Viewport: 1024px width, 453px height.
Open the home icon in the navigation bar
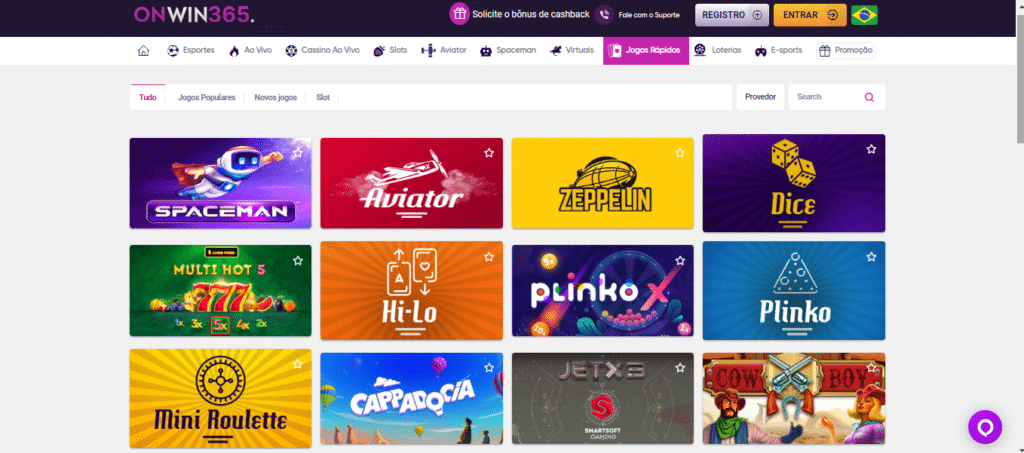[x=143, y=51]
